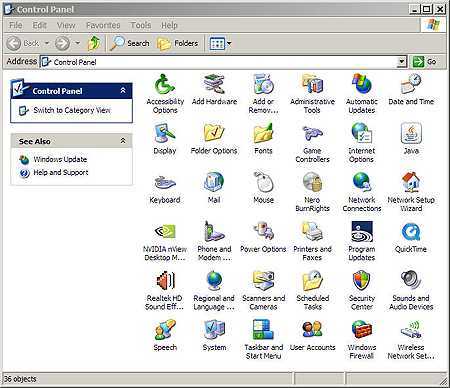The image size is (450, 388).
Task: Open the View menu
Action: point(66,25)
